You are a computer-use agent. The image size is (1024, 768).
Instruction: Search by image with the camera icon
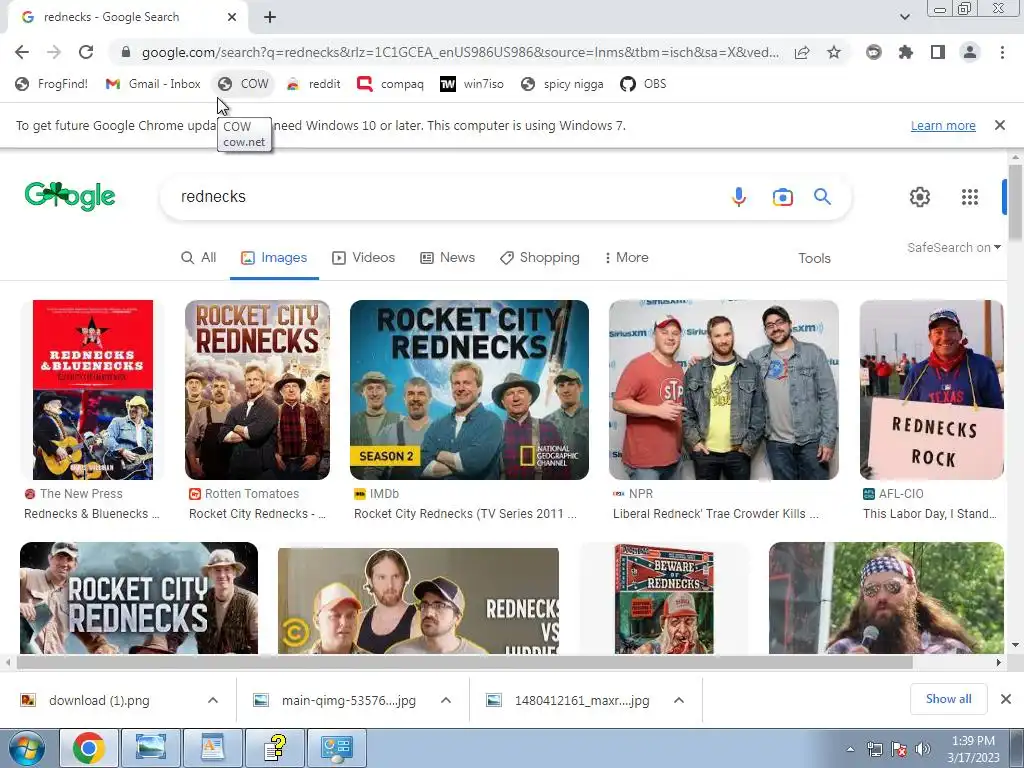point(782,197)
